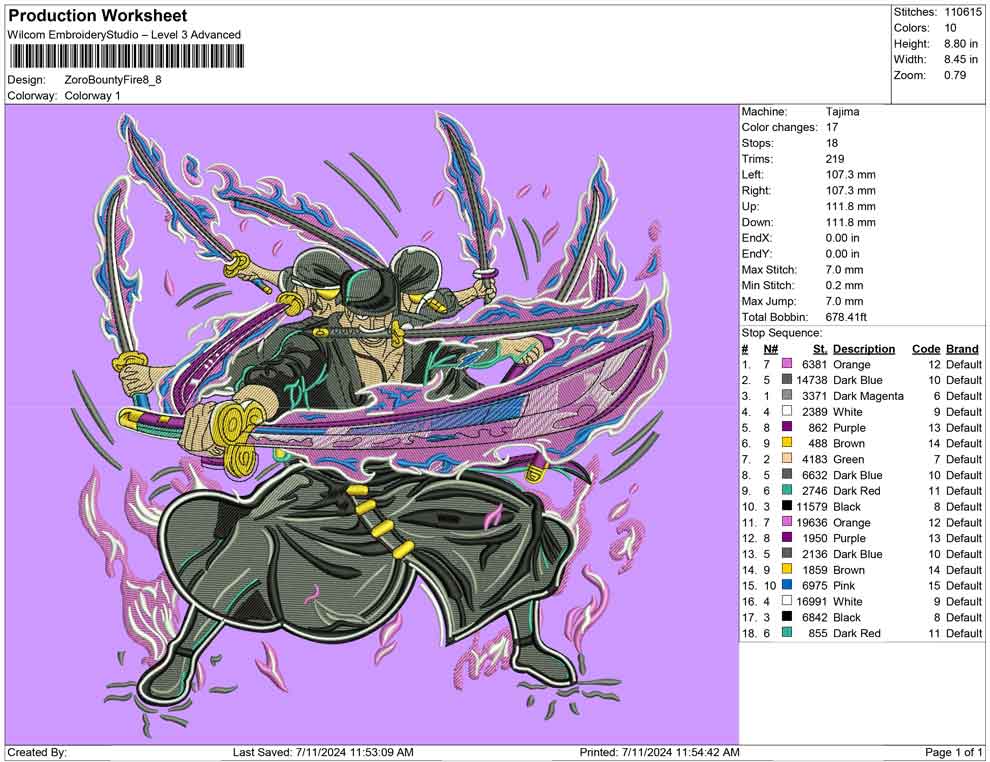This screenshot has width=990, height=762.
Task: Click the Code column header
Action: pyautogui.click(x=925, y=349)
